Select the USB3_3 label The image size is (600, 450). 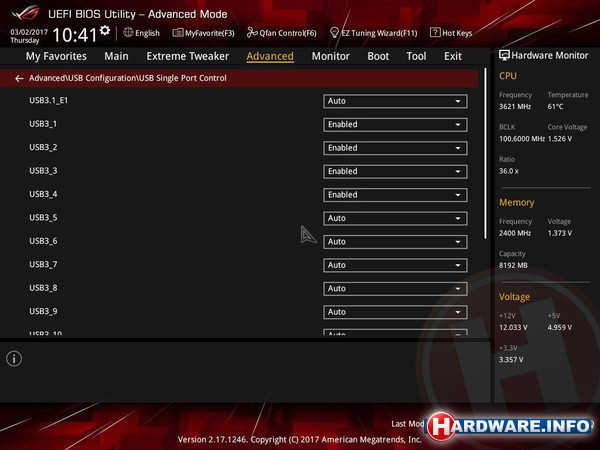tap(43, 171)
